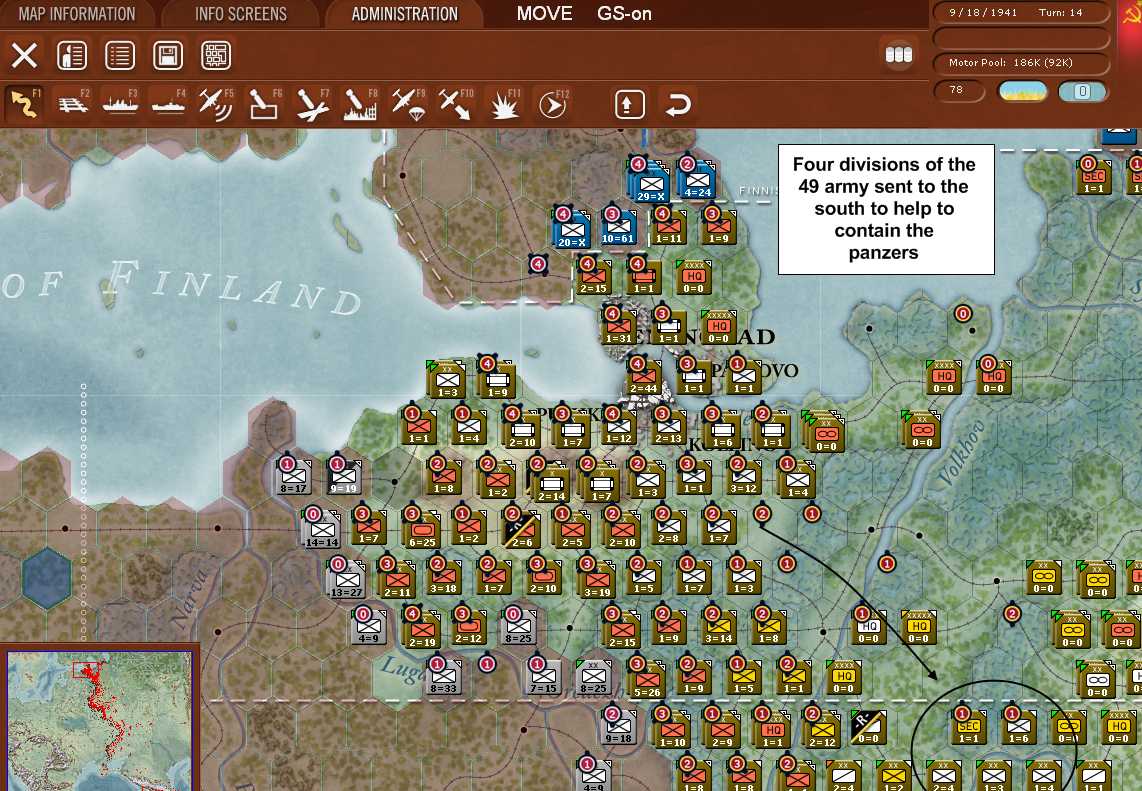Click the date 9/18/1941 display

point(983,12)
